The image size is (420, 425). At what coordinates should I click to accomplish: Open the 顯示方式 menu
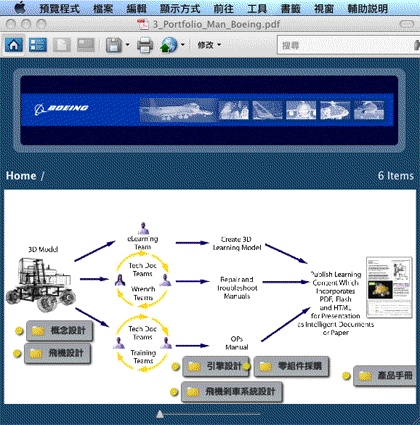pos(180,8)
